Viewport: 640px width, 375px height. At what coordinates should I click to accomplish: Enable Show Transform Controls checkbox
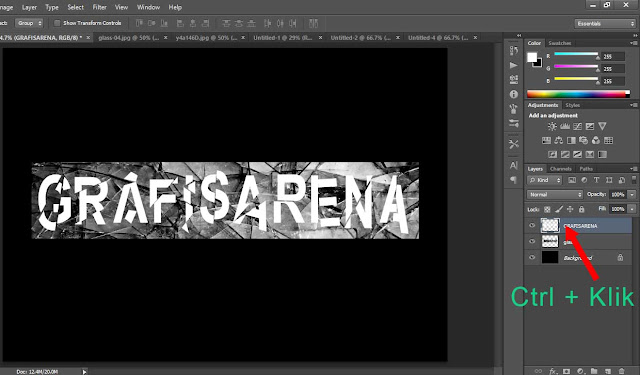(57, 23)
